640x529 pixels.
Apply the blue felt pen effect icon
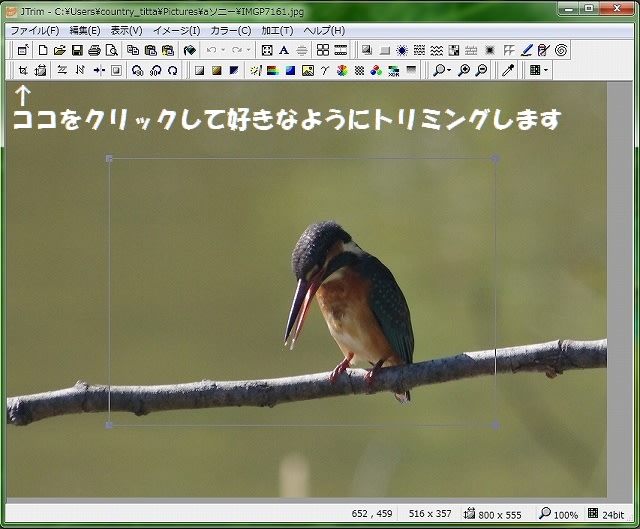coord(527,50)
